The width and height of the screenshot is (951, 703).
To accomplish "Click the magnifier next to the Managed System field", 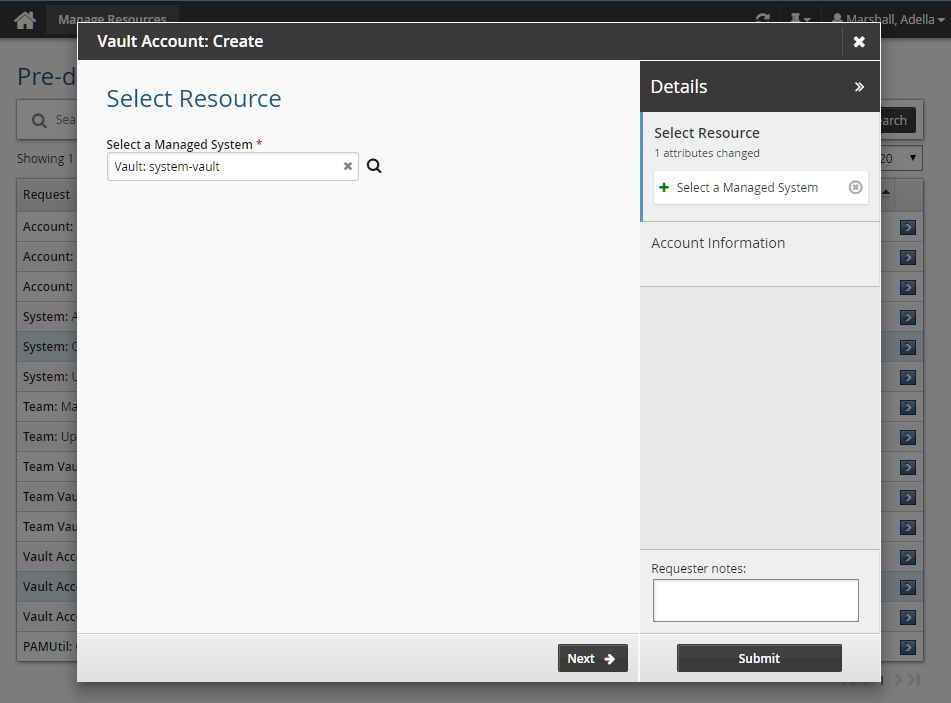I will [374, 167].
